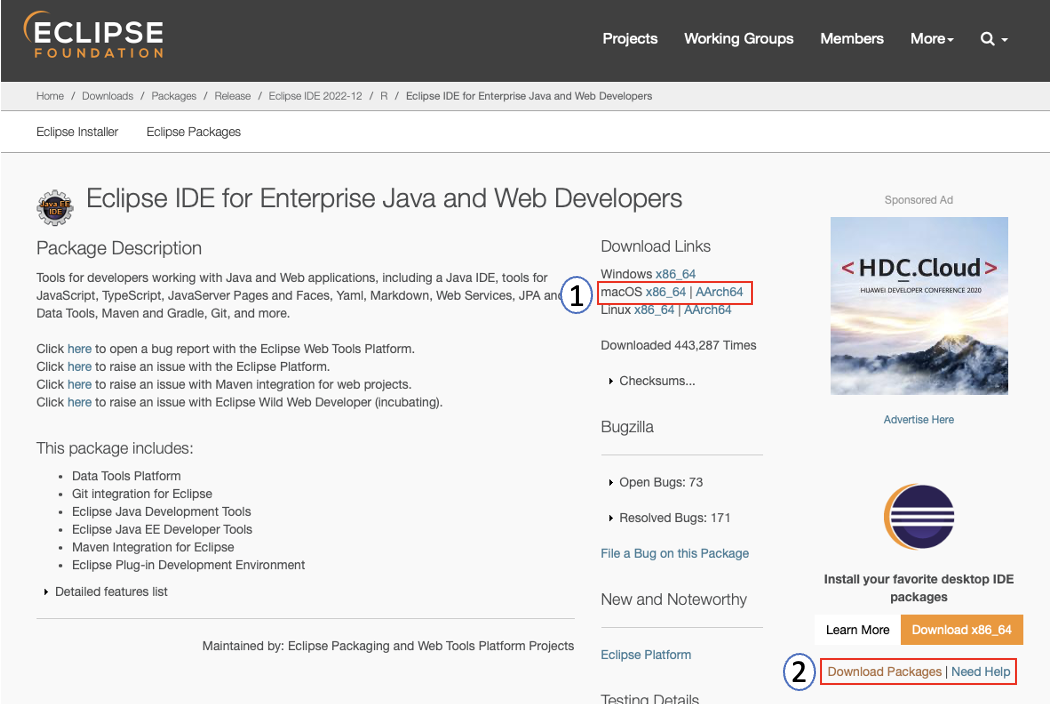This screenshot has height=704, width=1058.
Task: Click the 'New and Noteworthy' heading
Action: point(673,599)
